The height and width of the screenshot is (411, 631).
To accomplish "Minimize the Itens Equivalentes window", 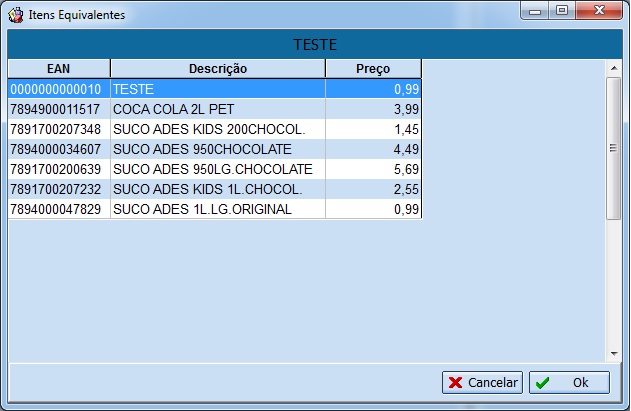I will (x=535, y=10).
